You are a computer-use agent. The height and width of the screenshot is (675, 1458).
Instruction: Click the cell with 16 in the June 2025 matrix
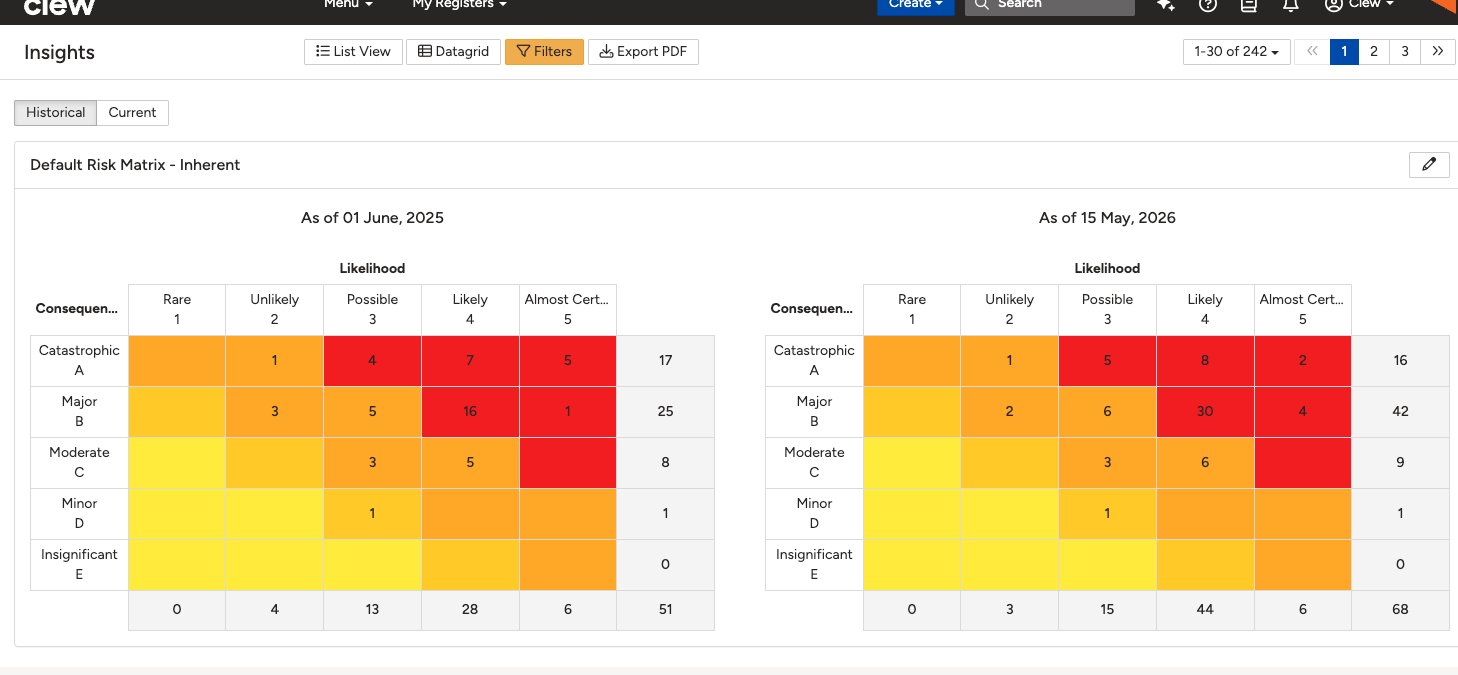(470, 411)
